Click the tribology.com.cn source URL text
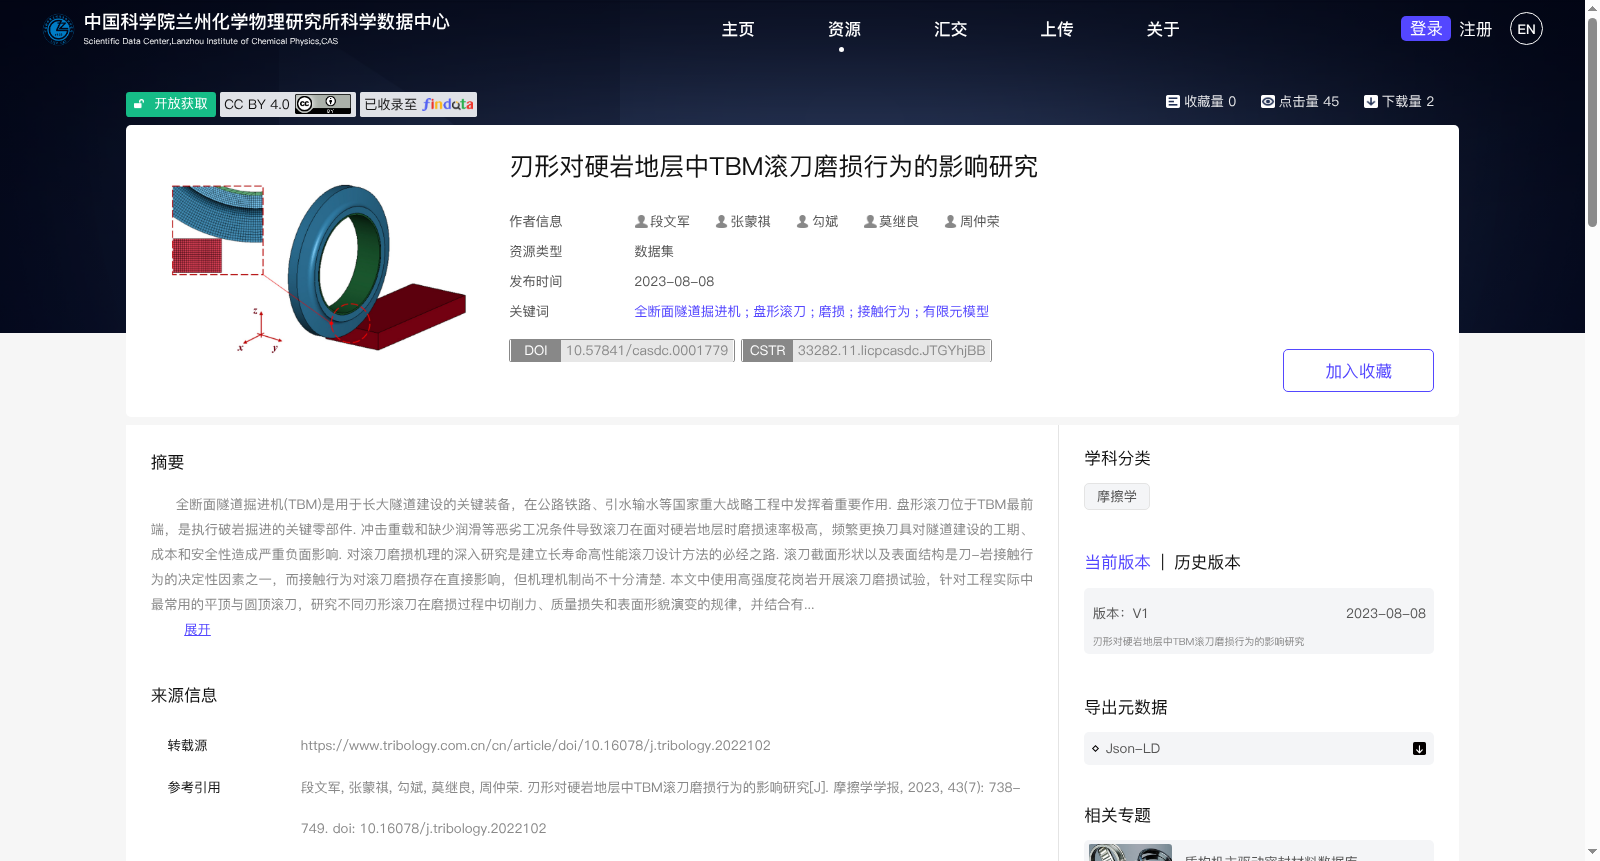This screenshot has height=861, width=1600. pyautogui.click(x=535, y=745)
